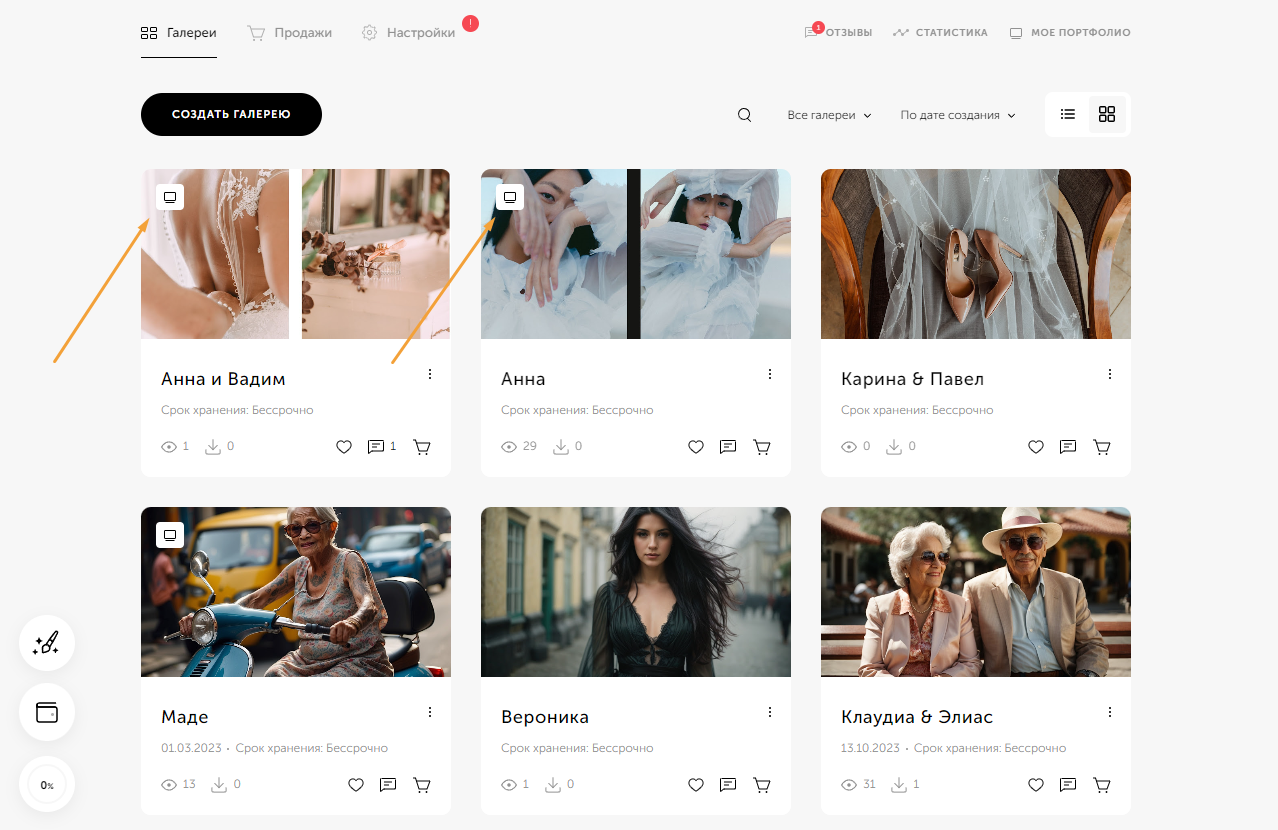Open comments on Анна и Вадим gallery

(x=376, y=447)
